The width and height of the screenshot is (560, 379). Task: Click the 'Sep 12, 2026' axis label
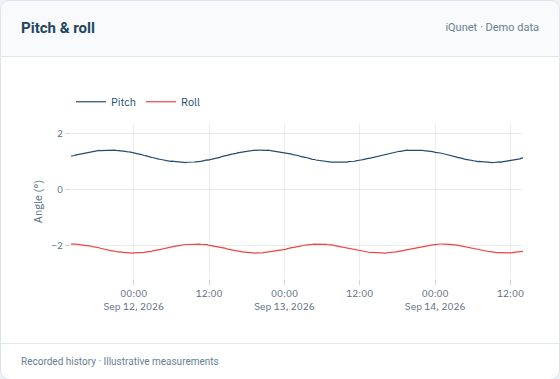(x=134, y=306)
